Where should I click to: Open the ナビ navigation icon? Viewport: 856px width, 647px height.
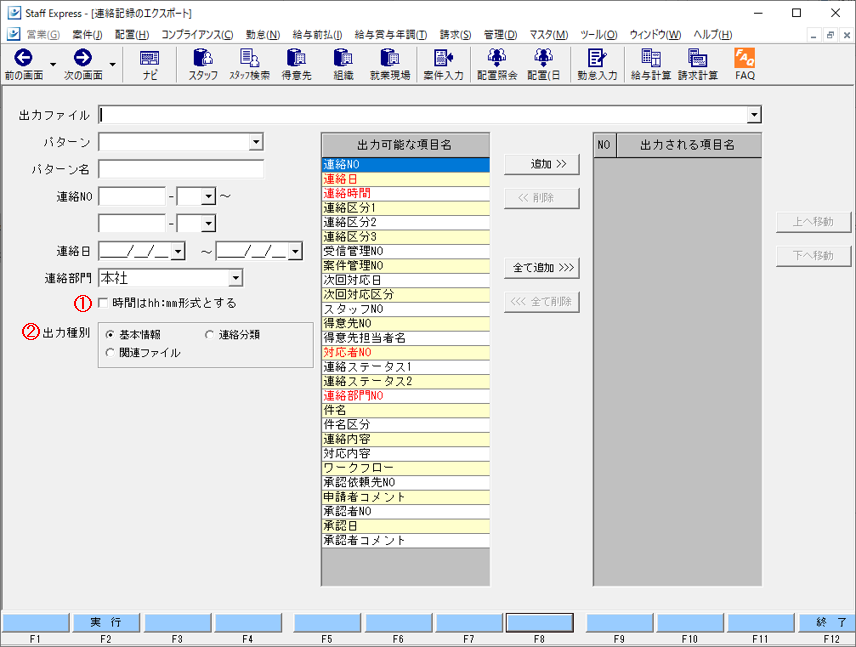coord(150,64)
